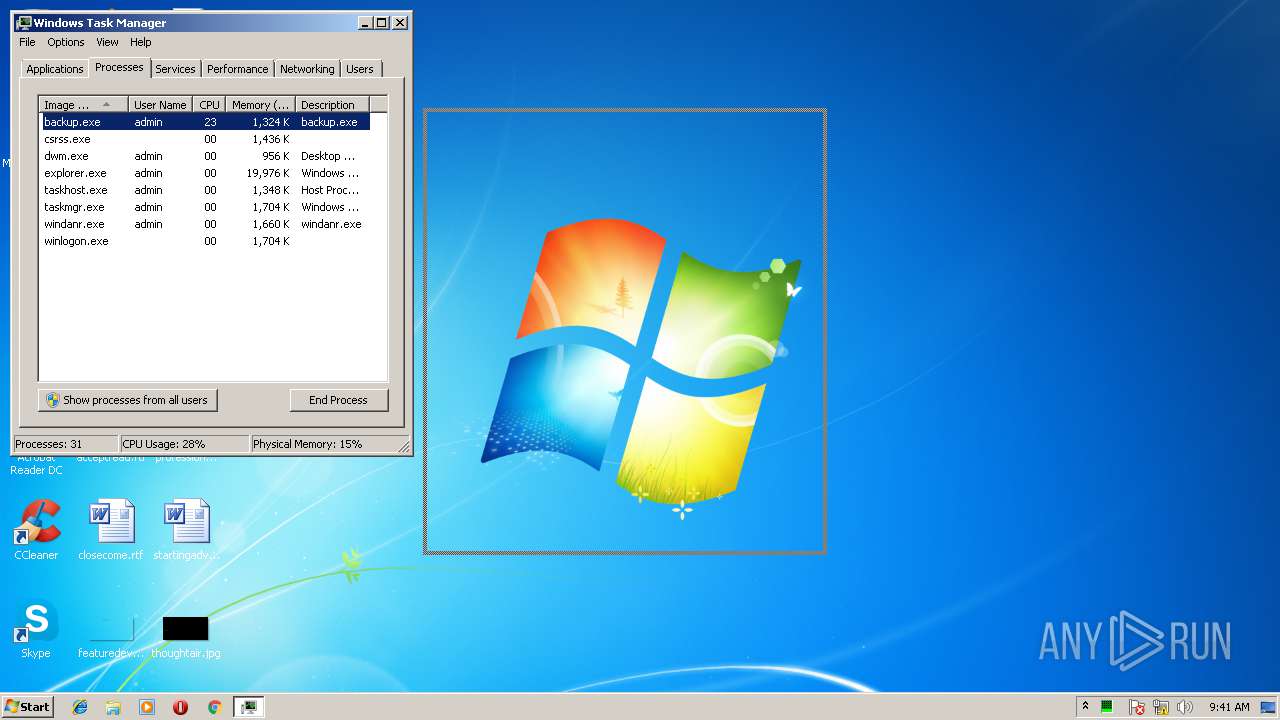Open Internet Explorer from the taskbar
The height and width of the screenshot is (720, 1280).
[80, 707]
